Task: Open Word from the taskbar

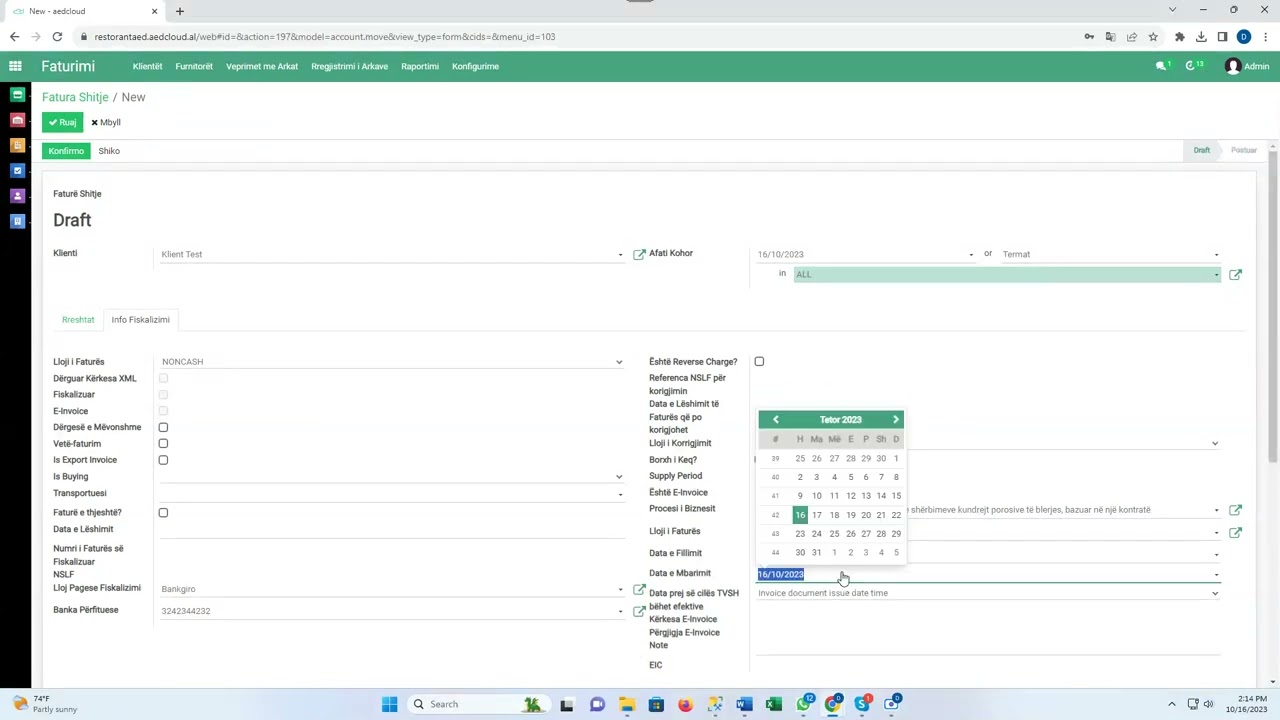Action: [x=744, y=704]
